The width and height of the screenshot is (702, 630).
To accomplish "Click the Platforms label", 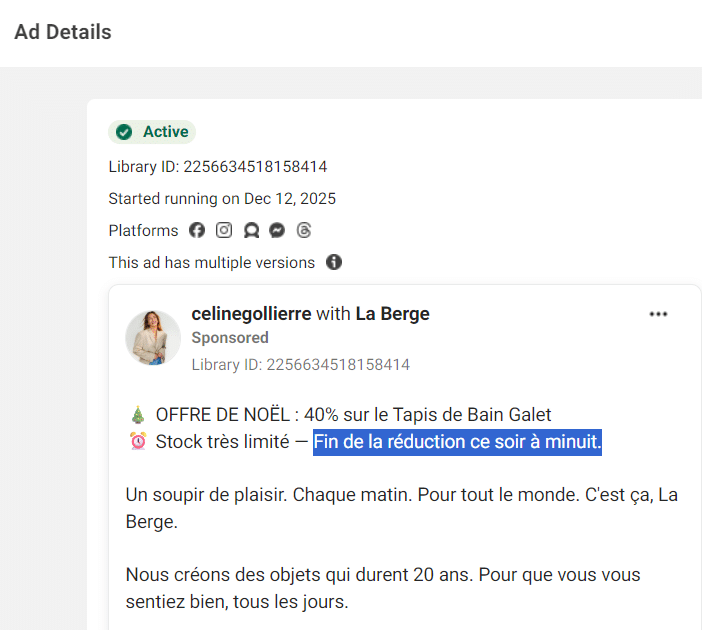I will [x=143, y=231].
